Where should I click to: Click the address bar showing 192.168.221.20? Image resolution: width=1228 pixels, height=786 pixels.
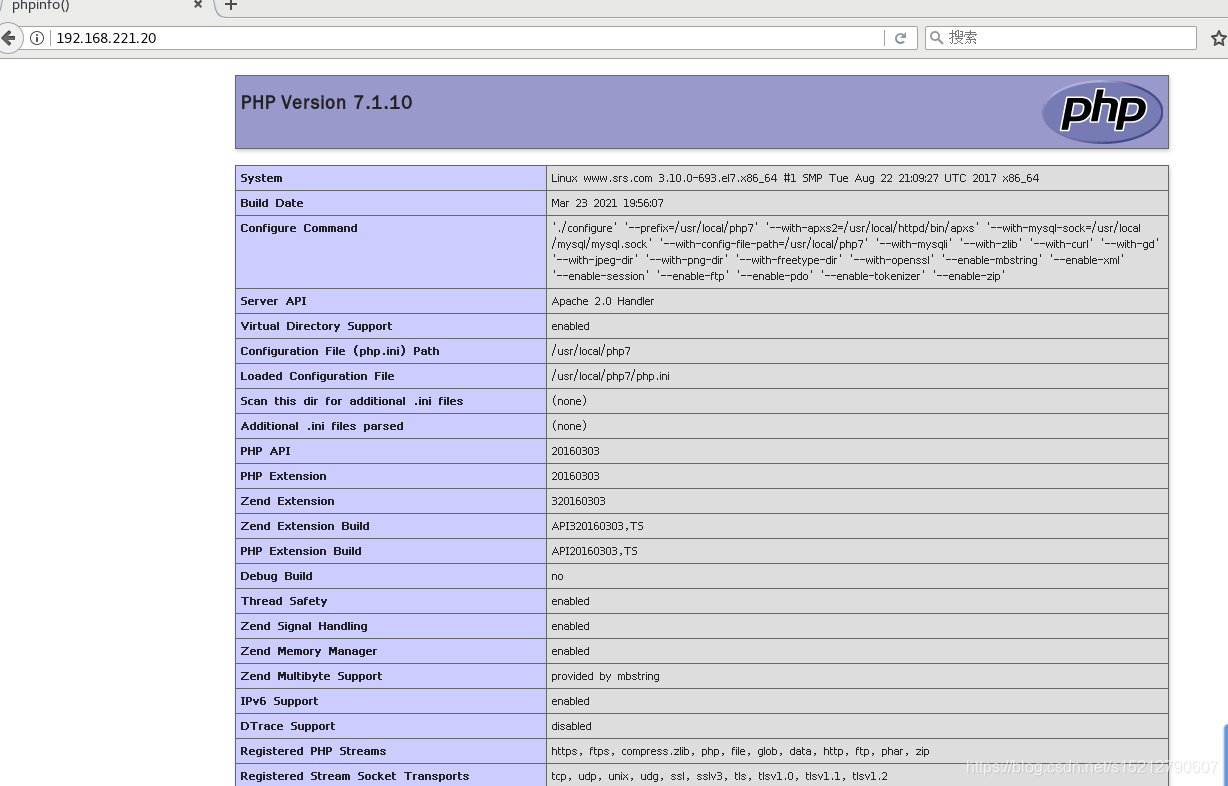(x=467, y=38)
